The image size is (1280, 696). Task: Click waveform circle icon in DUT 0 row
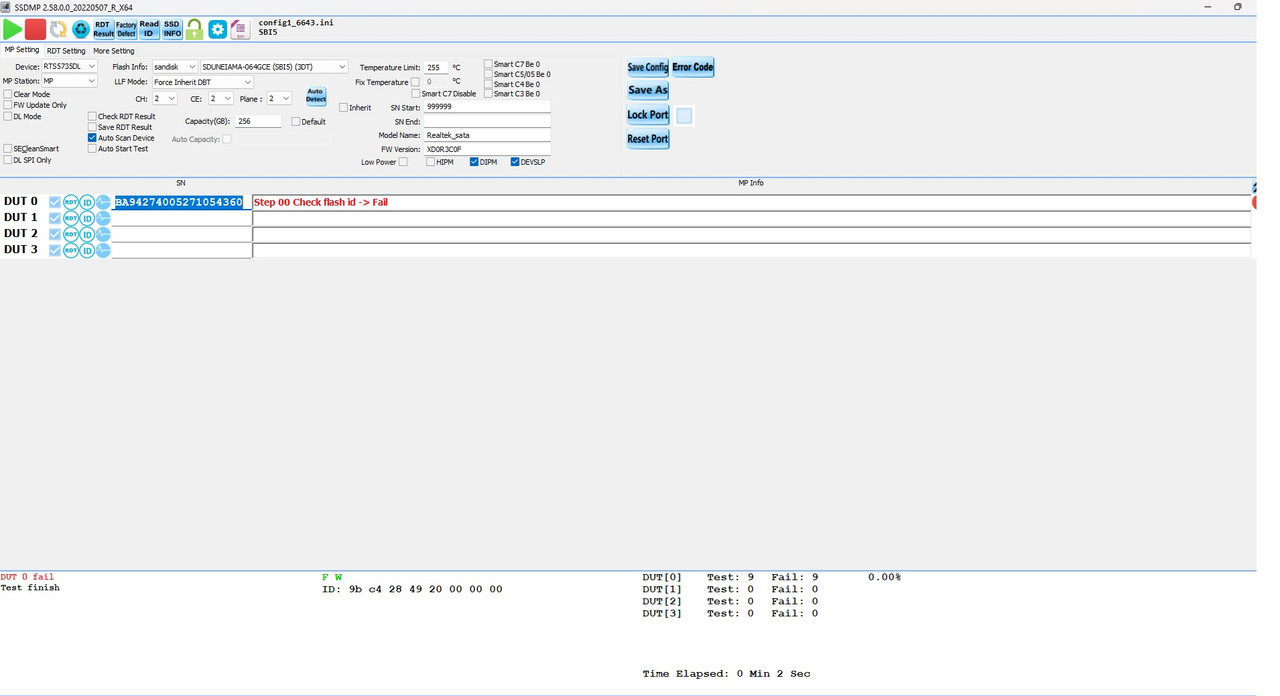point(103,202)
